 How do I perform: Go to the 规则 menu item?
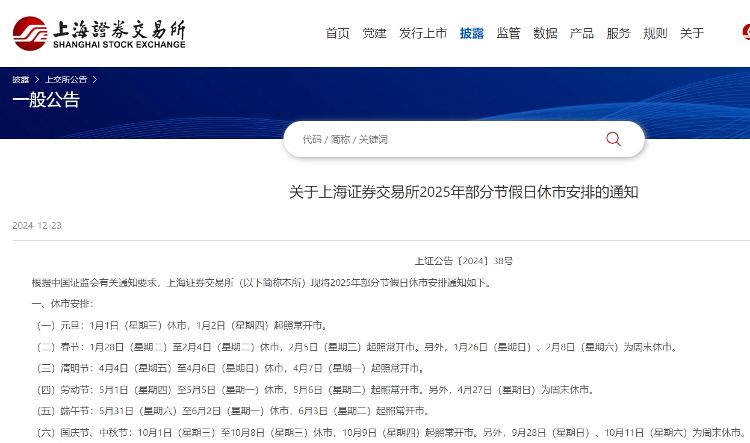655,33
